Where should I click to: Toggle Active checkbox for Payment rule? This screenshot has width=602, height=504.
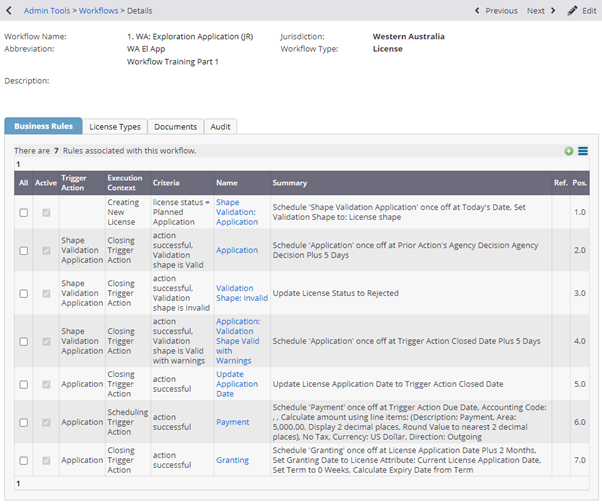pyautogui.click(x=46, y=422)
